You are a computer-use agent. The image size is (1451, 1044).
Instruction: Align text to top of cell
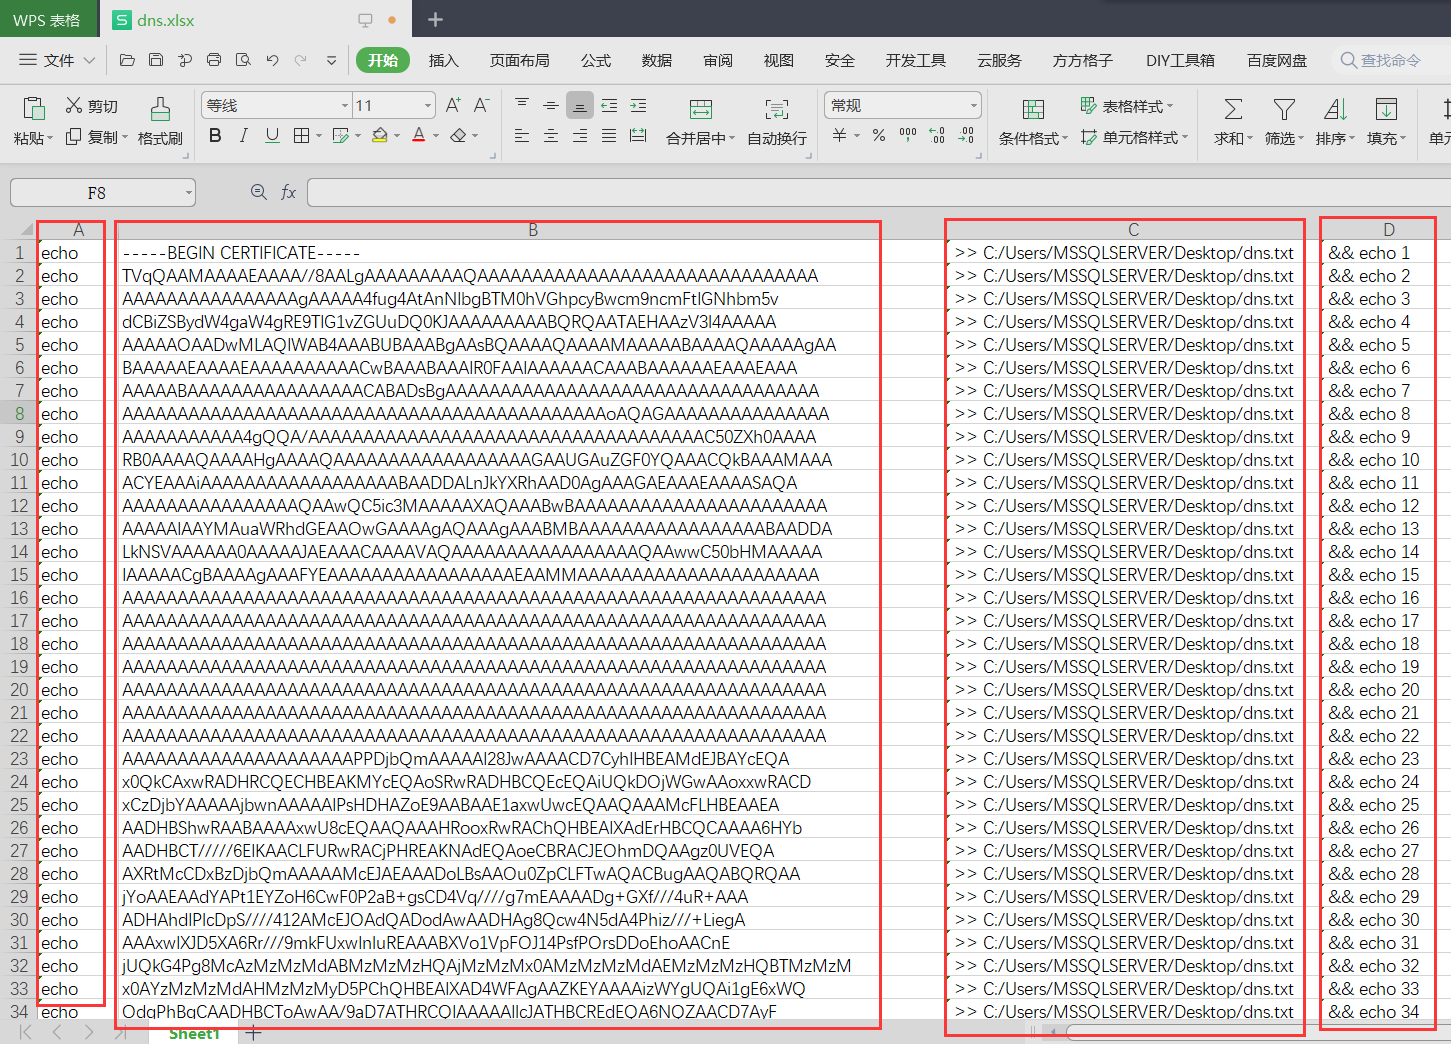tap(522, 105)
